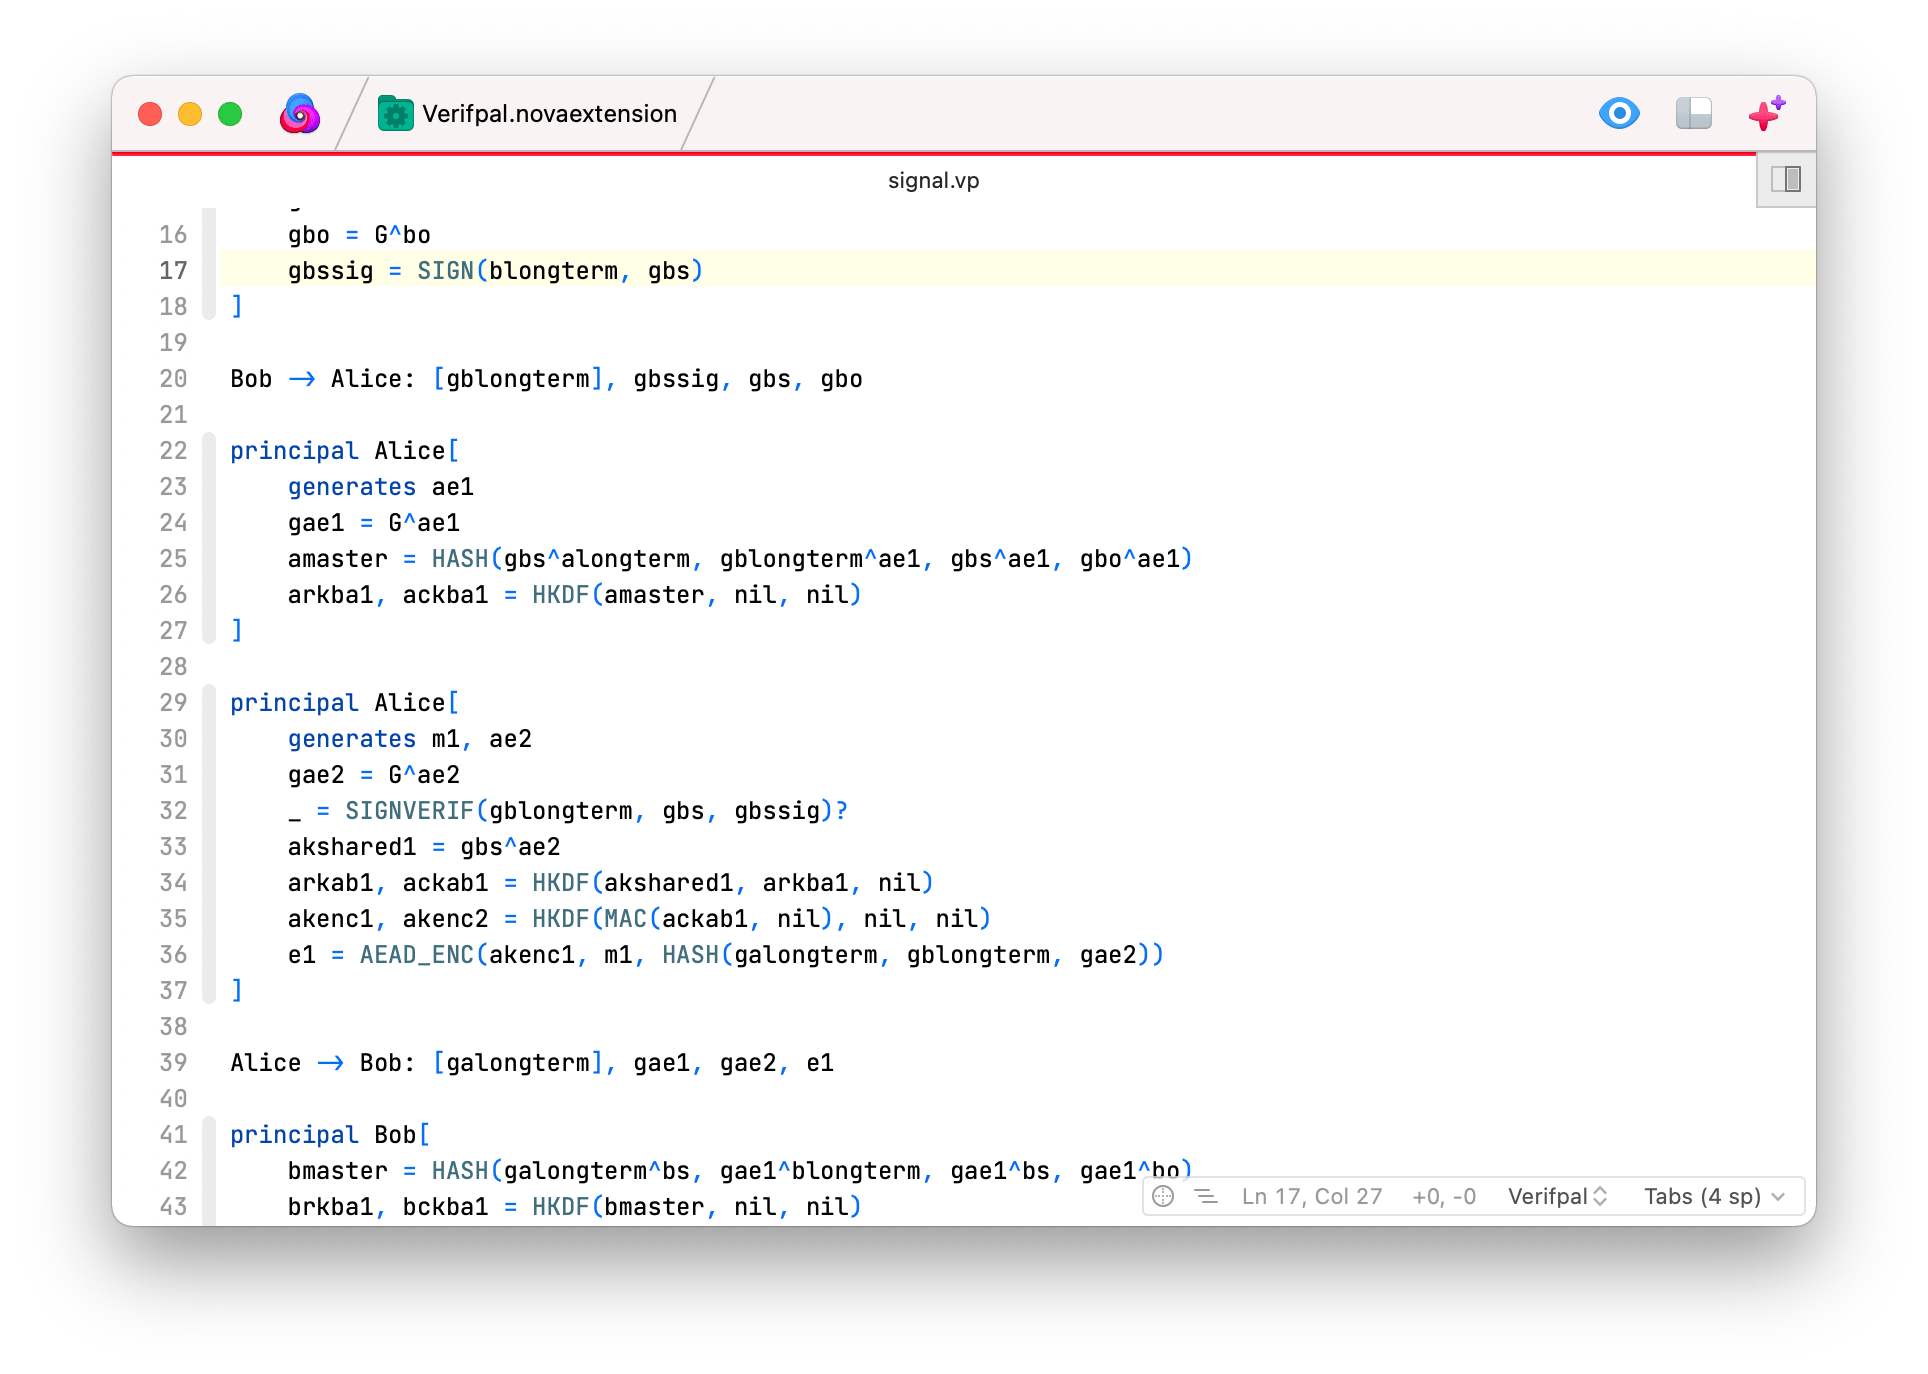Select the signal.vp file tab

coord(933,181)
